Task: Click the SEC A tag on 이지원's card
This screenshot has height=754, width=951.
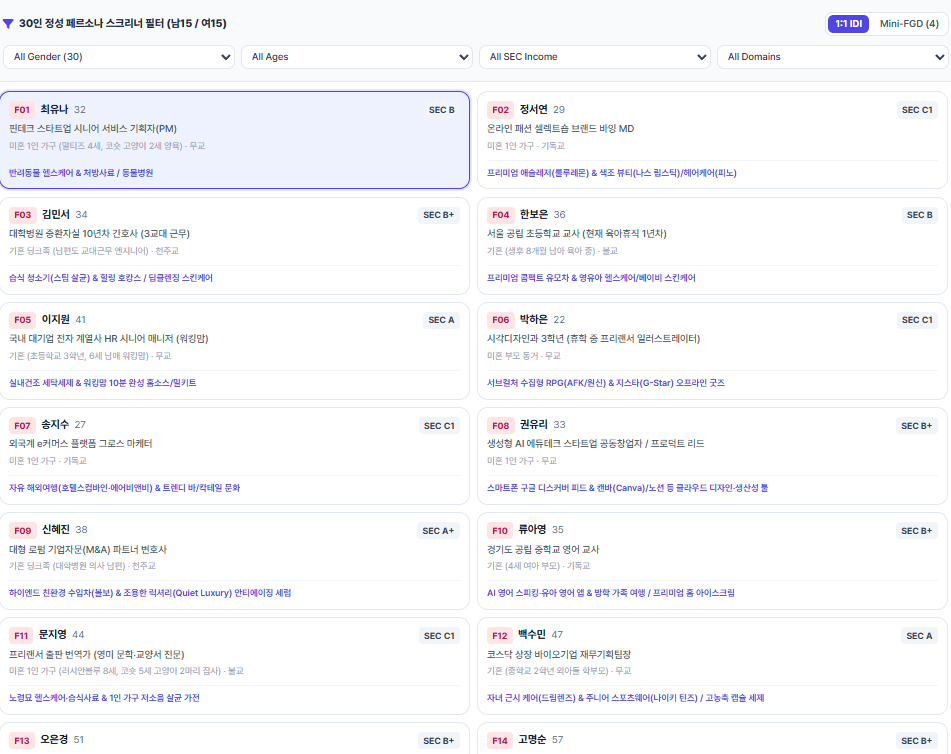Action: click(x=441, y=320)
